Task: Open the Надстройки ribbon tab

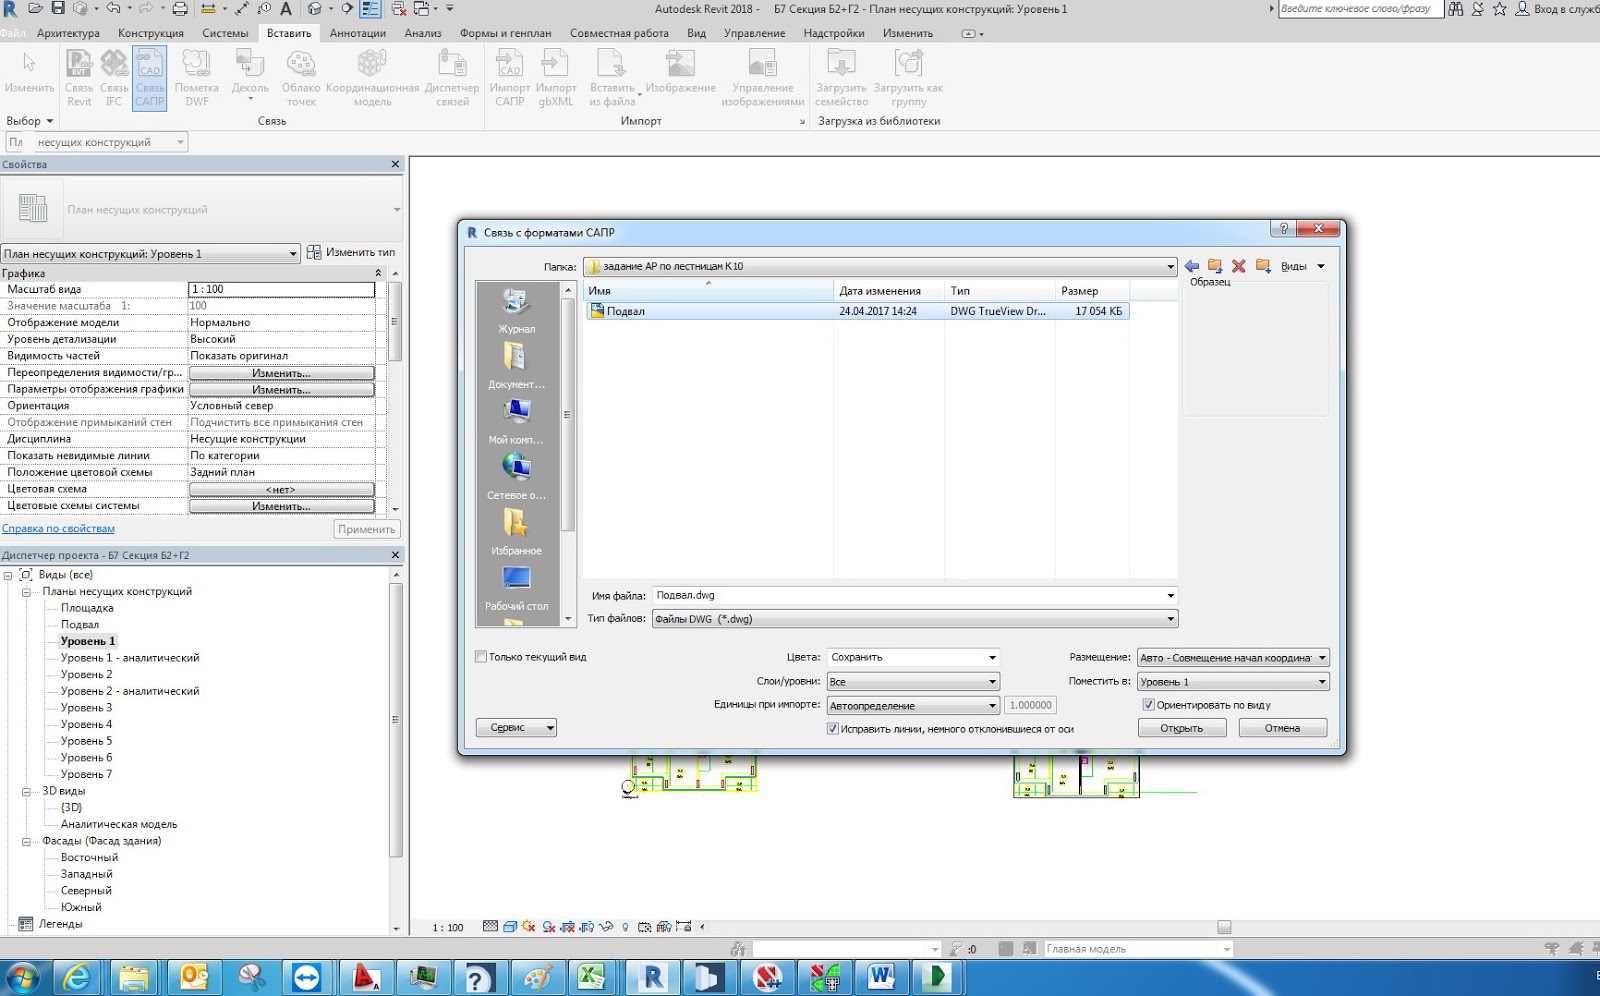Action: pyautogui.click(x=834, y=33)
